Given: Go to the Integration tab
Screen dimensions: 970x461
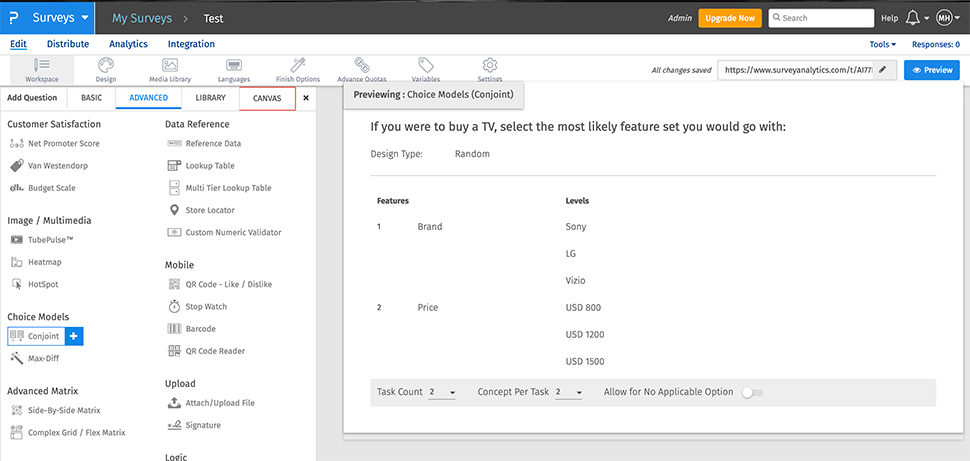Looking at the screenshot, I should 191,44.
